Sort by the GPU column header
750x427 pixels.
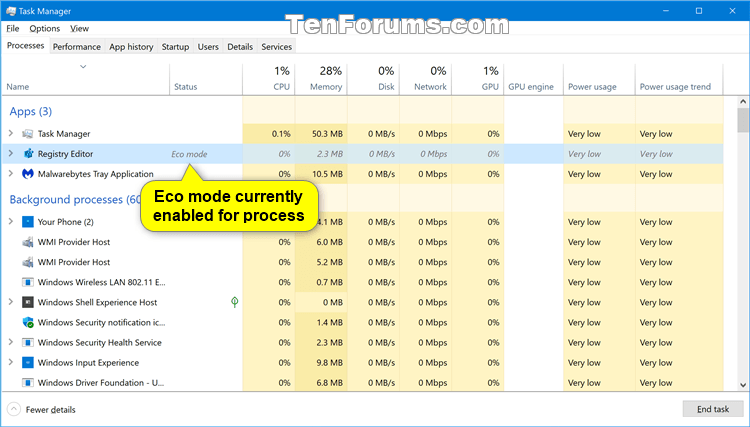[478, 79]
